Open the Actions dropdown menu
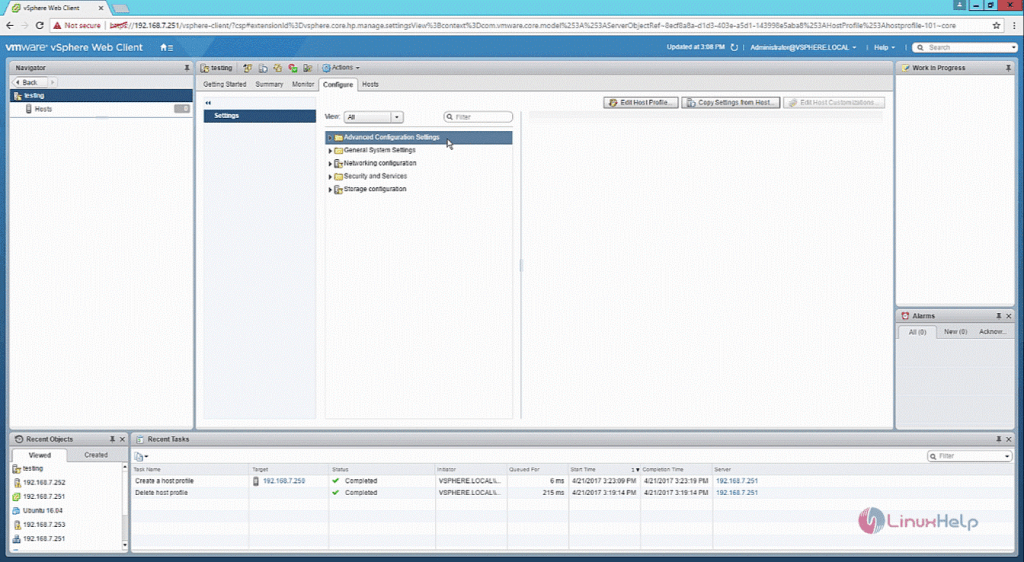The height and width of the screenshot is (562, 1024). click(341, 68)
